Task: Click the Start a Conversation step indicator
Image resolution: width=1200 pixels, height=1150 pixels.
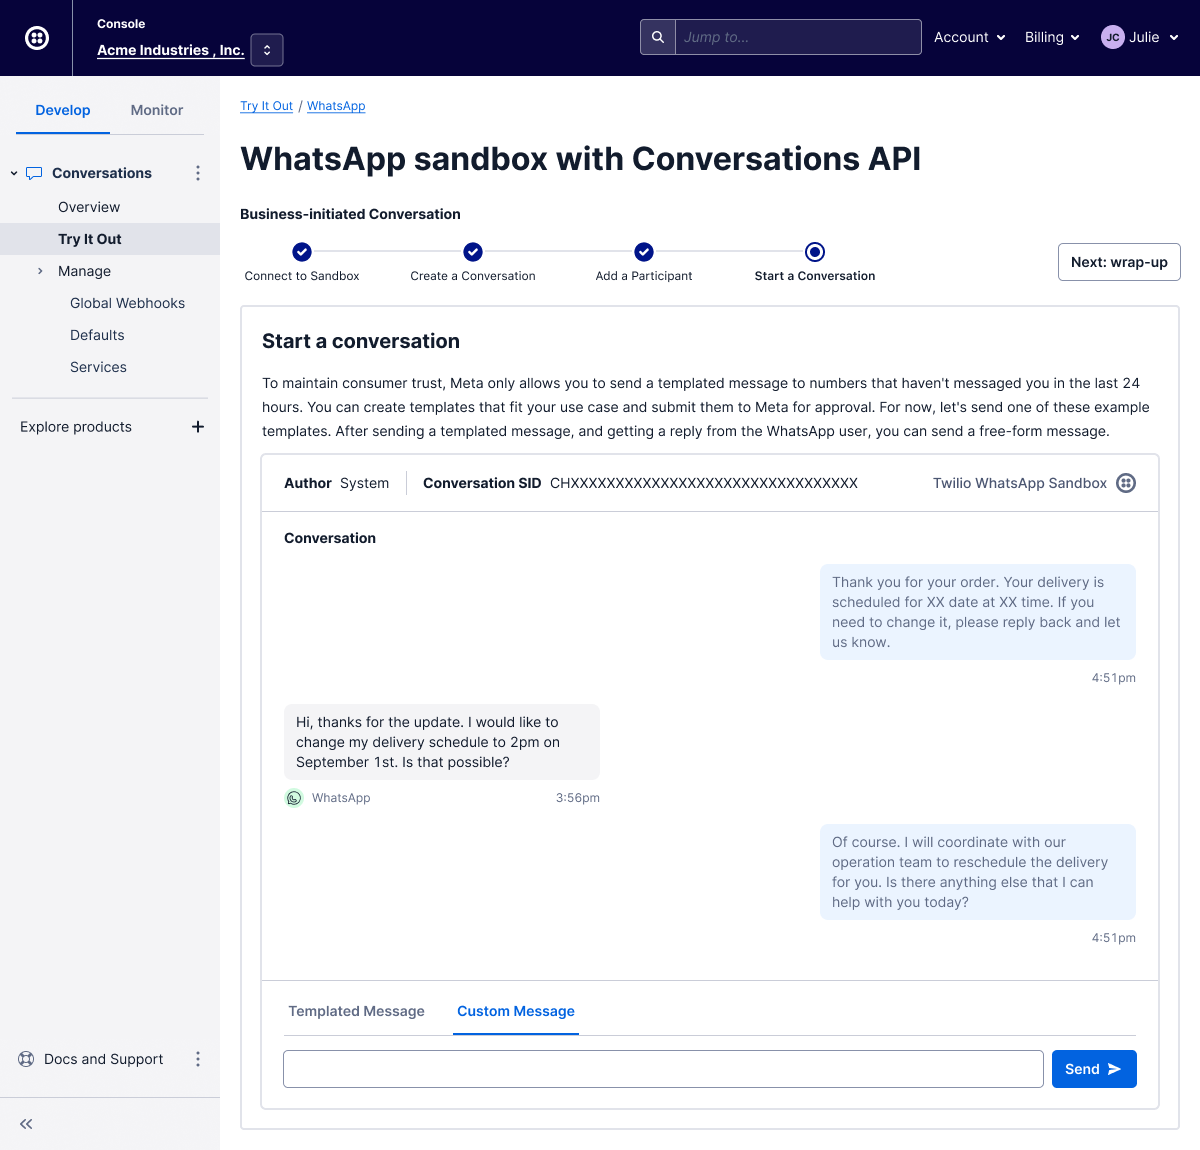Action: point(815,252)
